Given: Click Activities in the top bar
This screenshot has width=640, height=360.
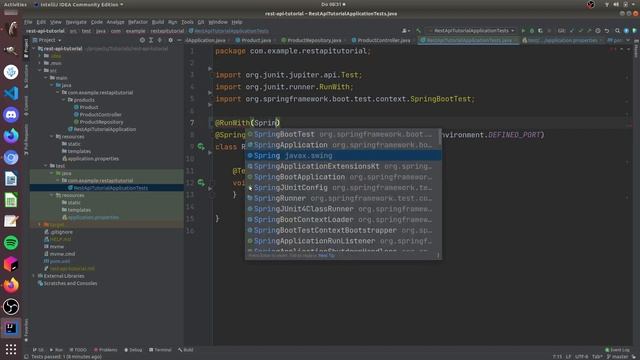Looking at the screenshot, I should click(15, 4).
